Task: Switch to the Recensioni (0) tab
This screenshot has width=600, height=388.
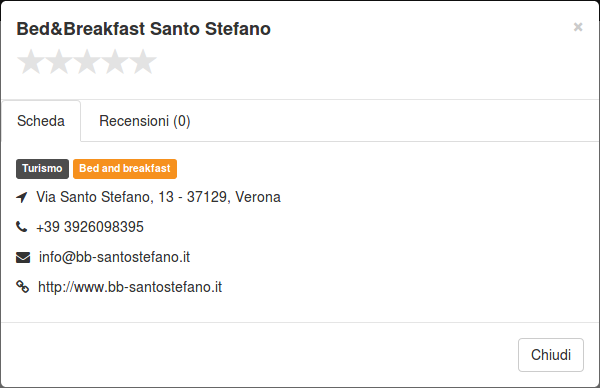Action: tap(145, 121)
